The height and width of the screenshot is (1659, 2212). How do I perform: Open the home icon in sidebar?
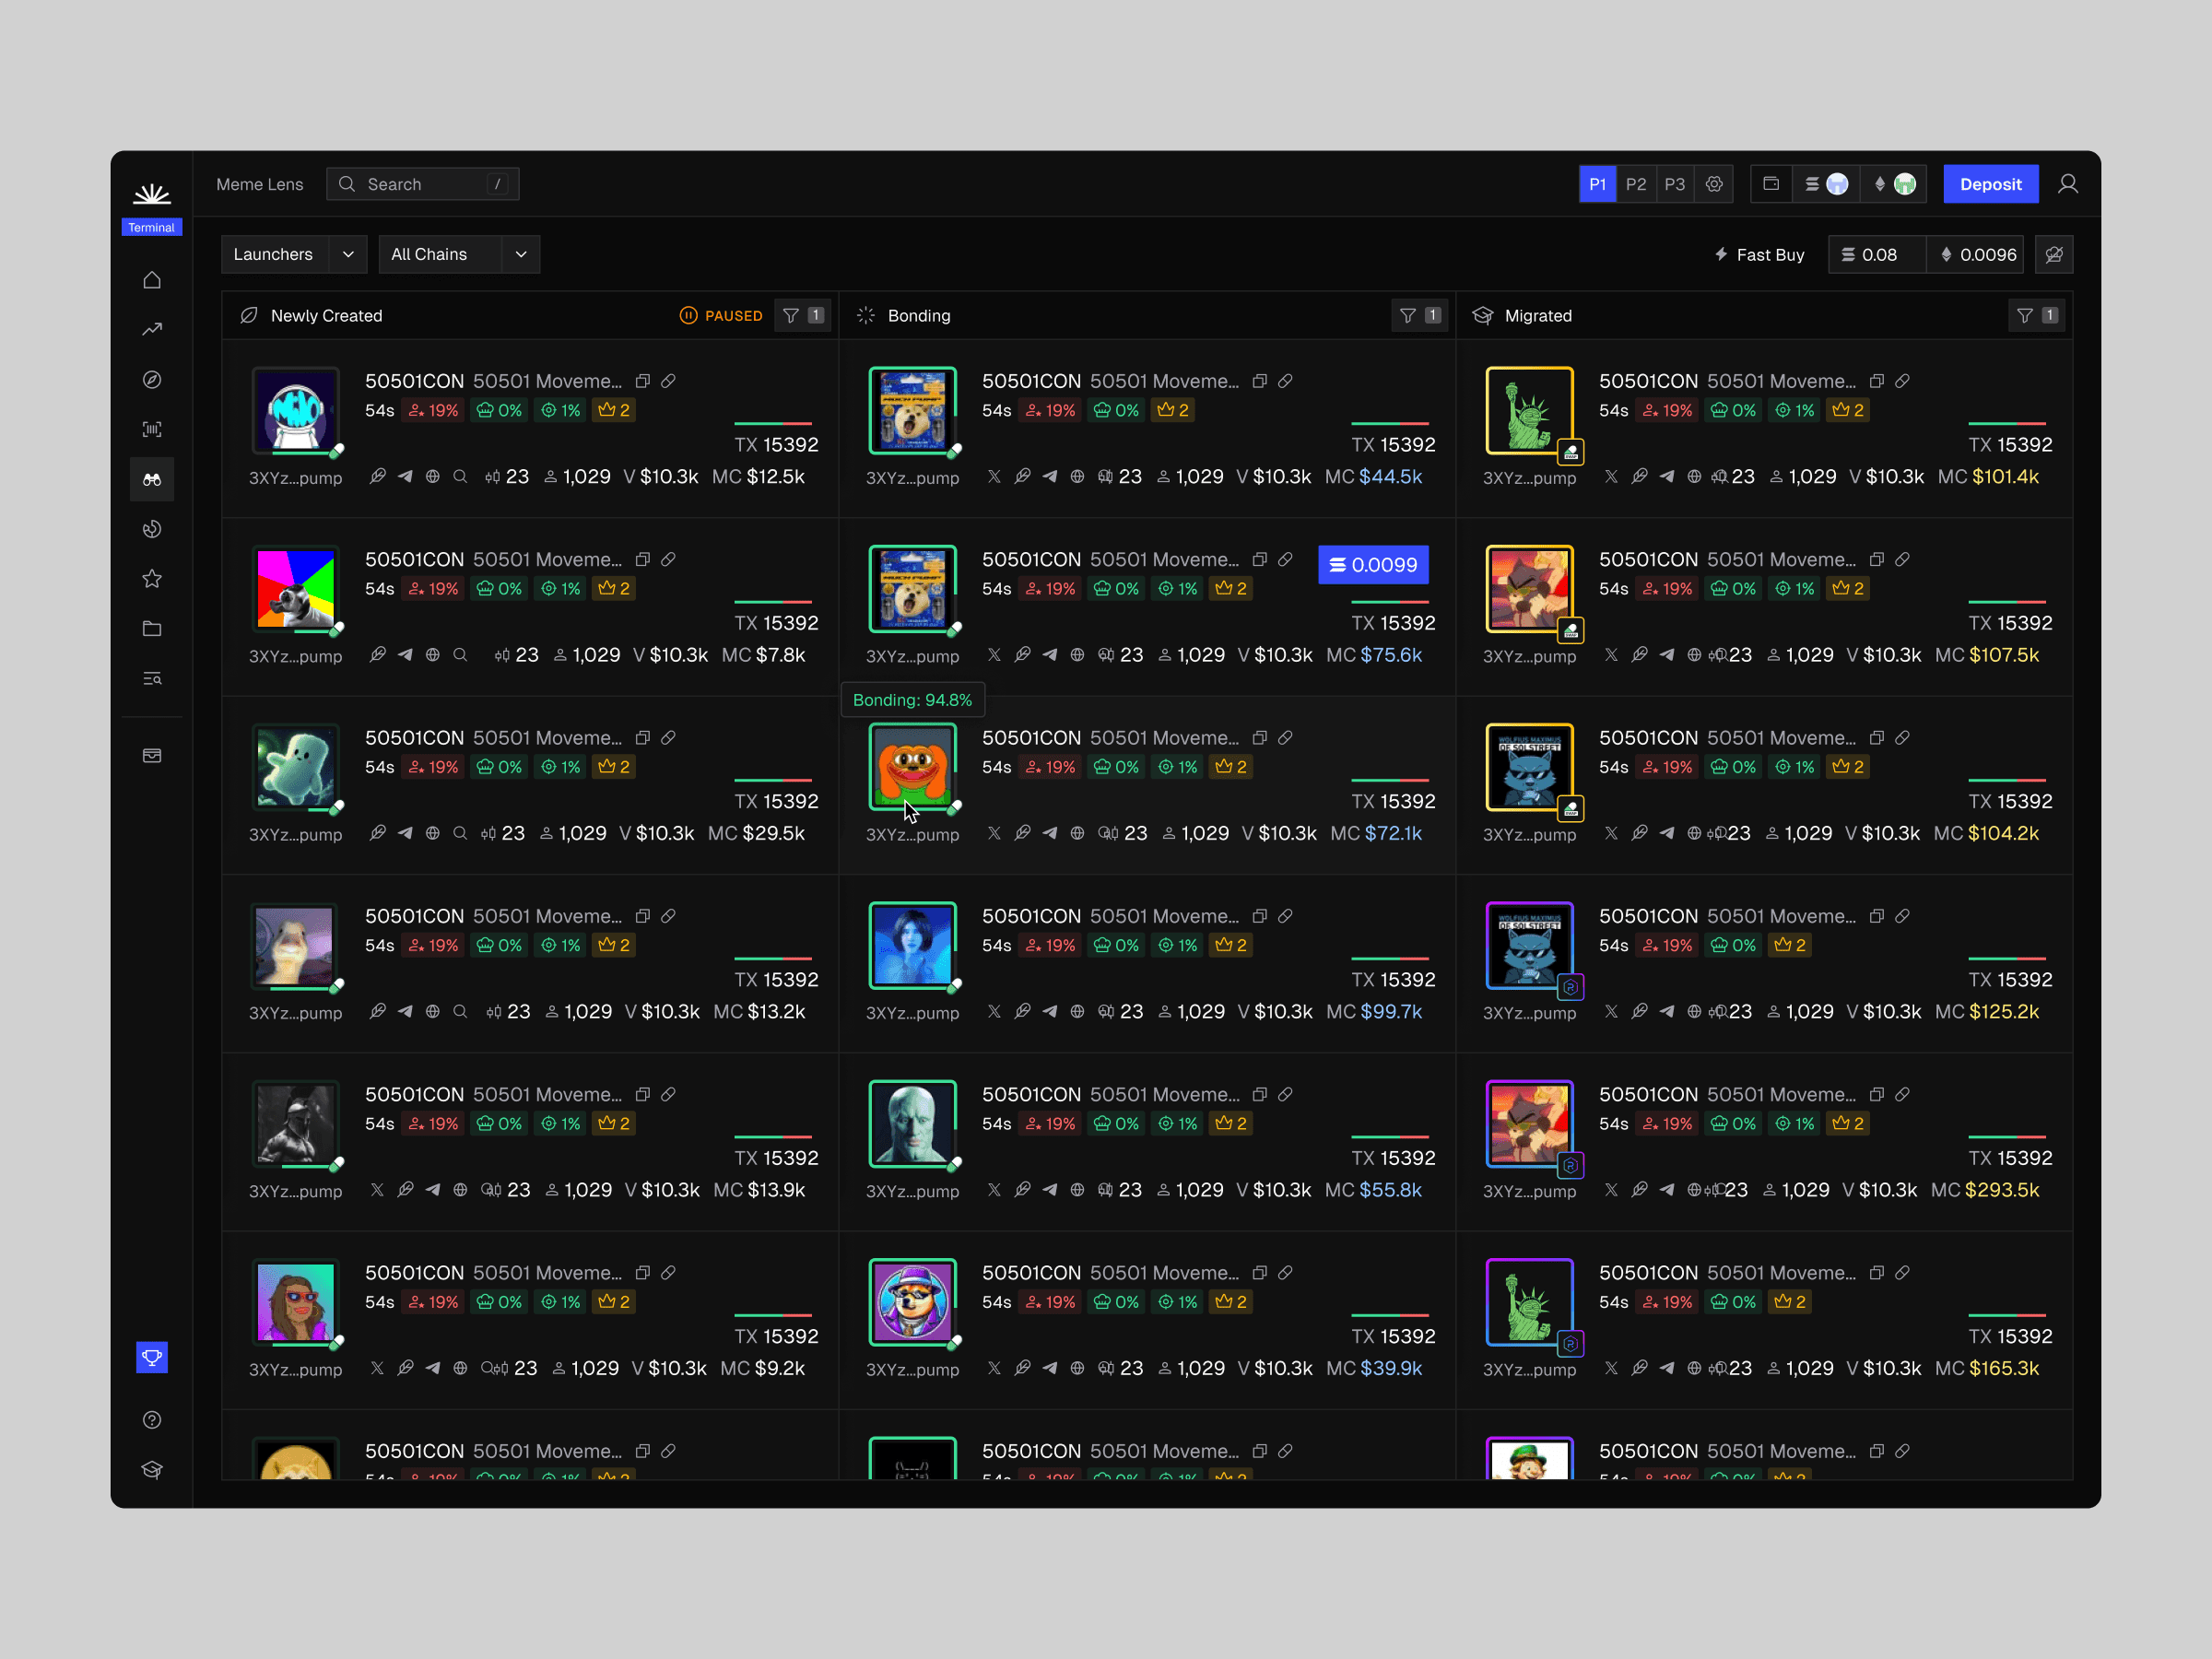[152, 280]
